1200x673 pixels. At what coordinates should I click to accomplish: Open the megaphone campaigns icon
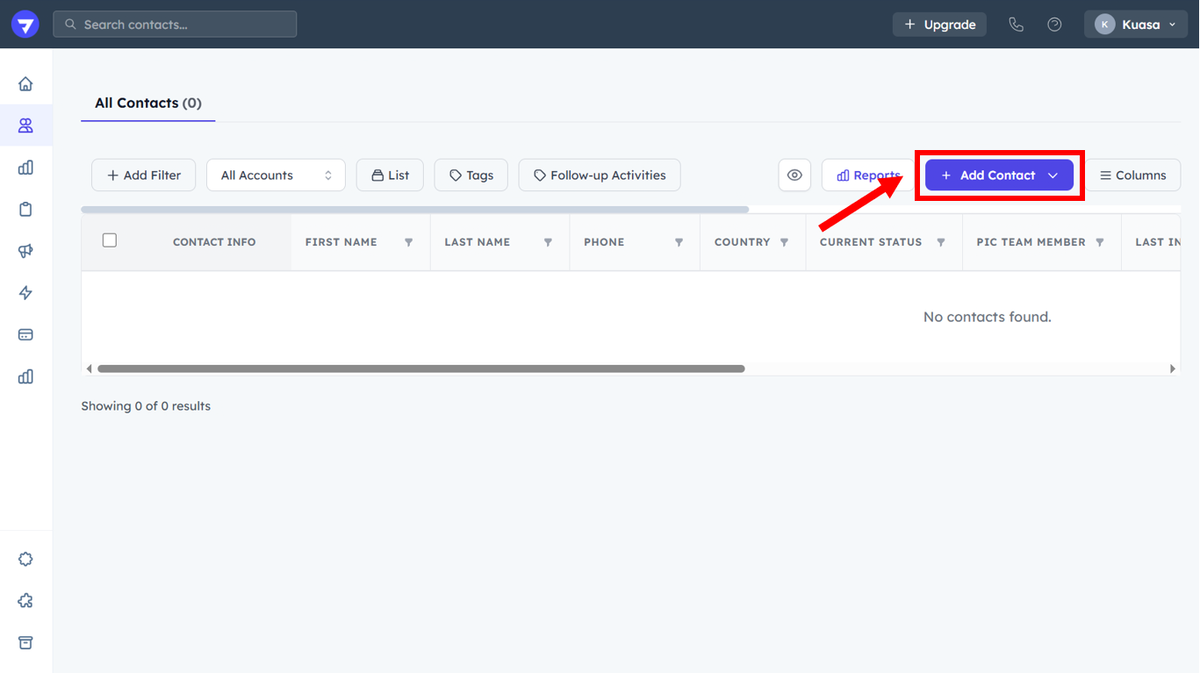click(x=26, y=251)
